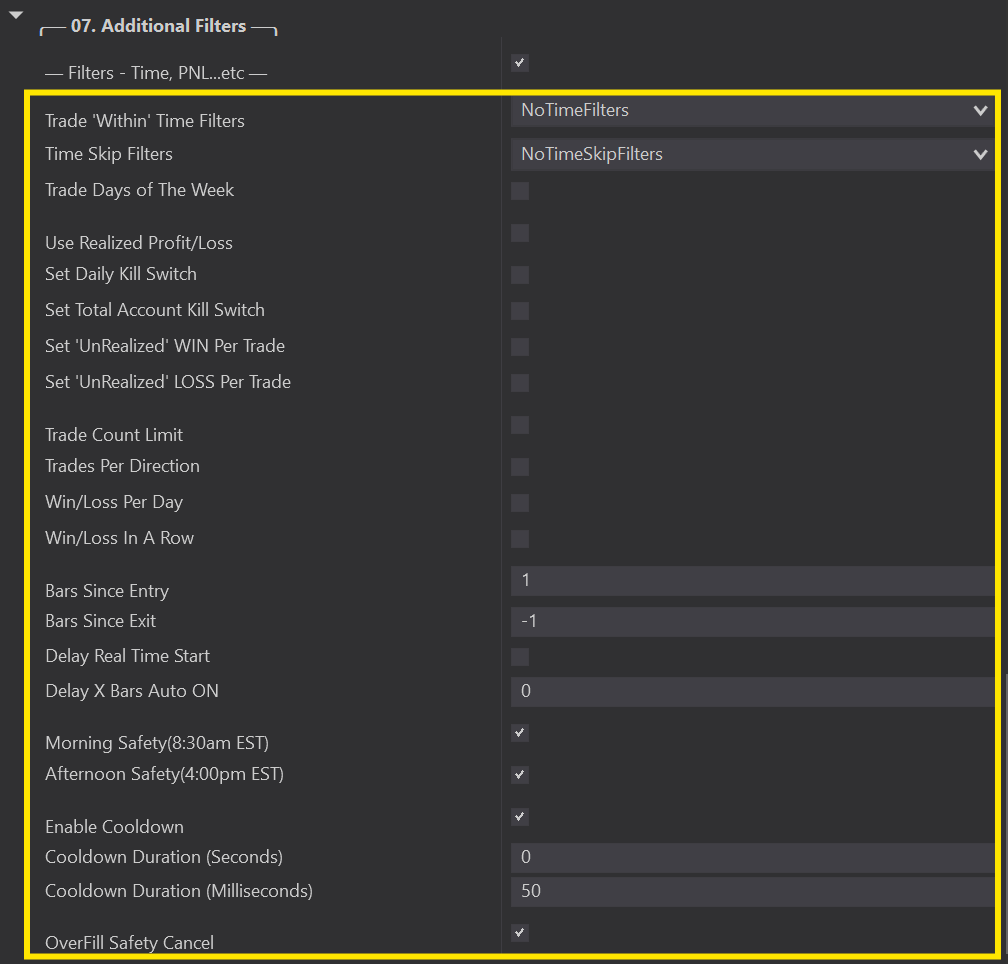Screen dimensions: 1008x964
Task: Turn on Set Daily Kill Switch
Action: pyautogui.click(x=520, y=275)
